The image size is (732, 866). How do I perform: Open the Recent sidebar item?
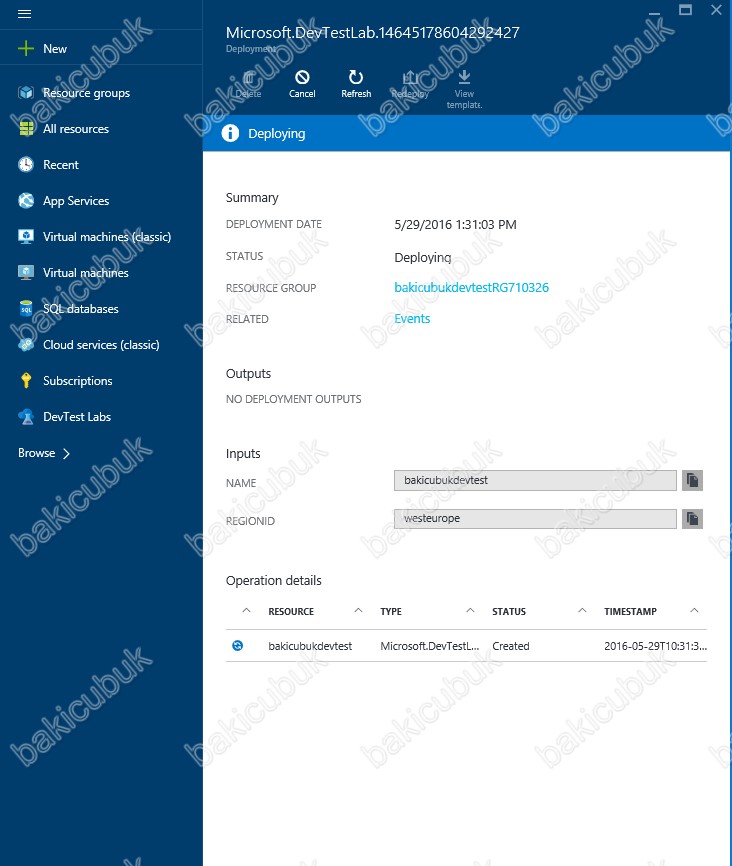pos(61,165)
